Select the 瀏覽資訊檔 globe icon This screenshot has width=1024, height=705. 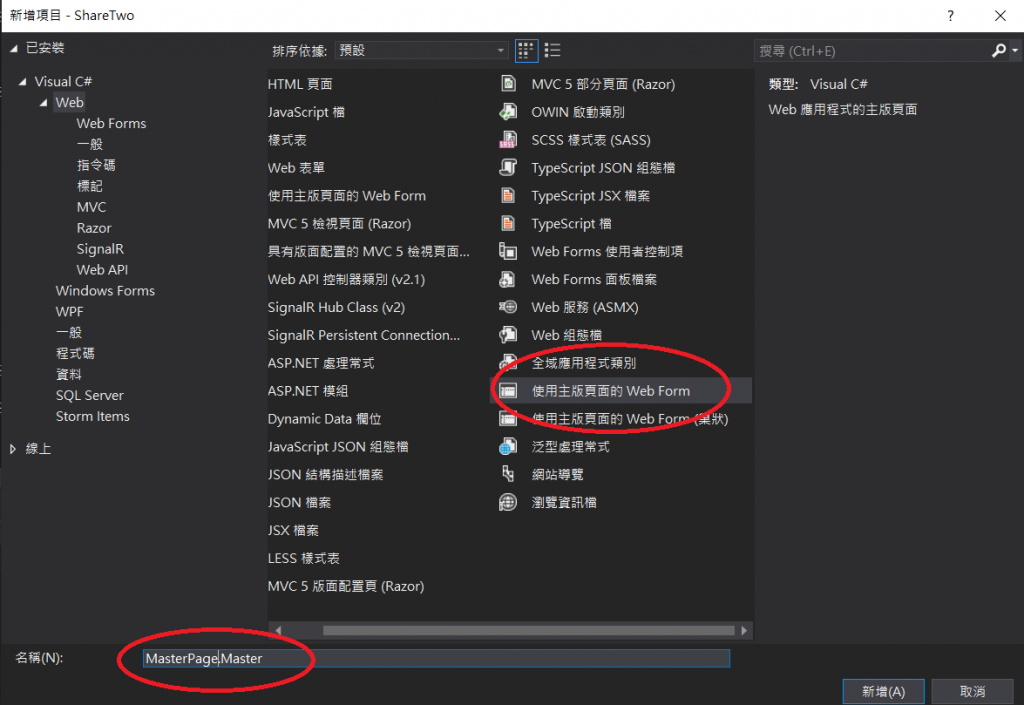[x=508, y=502]
